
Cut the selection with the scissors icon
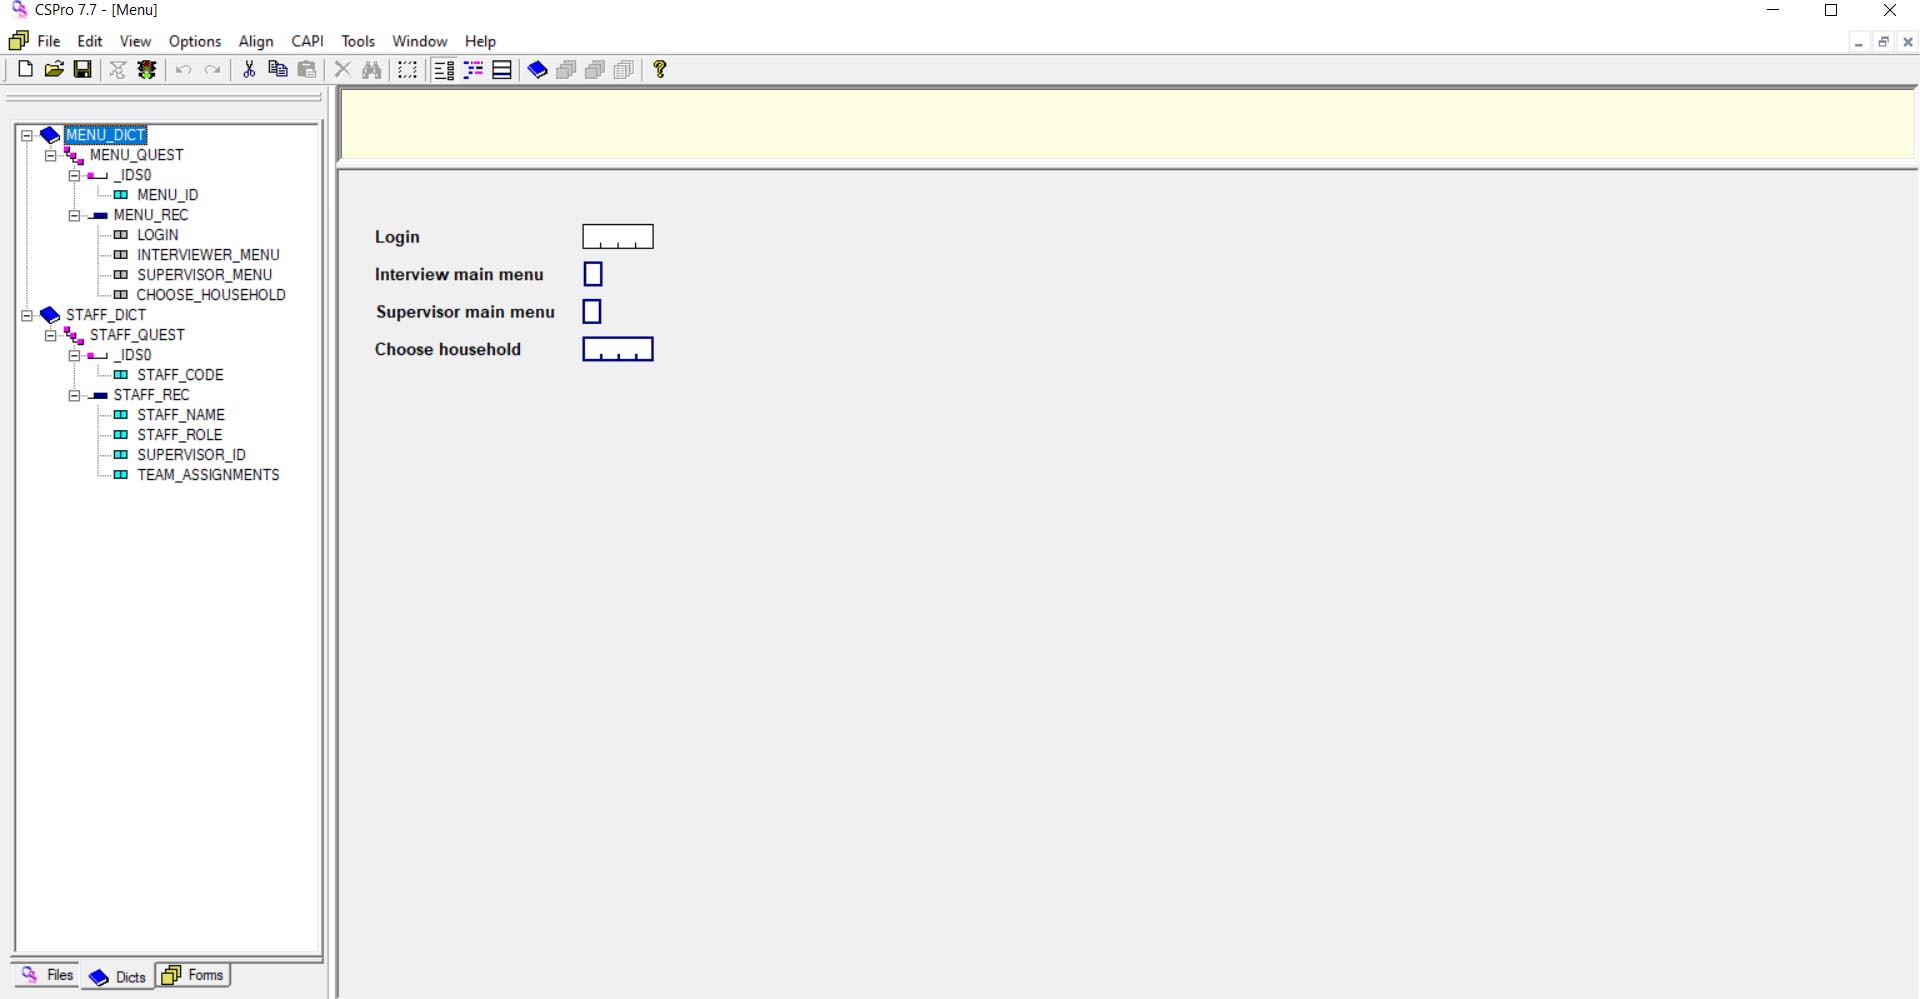click(x=249, y=69)
